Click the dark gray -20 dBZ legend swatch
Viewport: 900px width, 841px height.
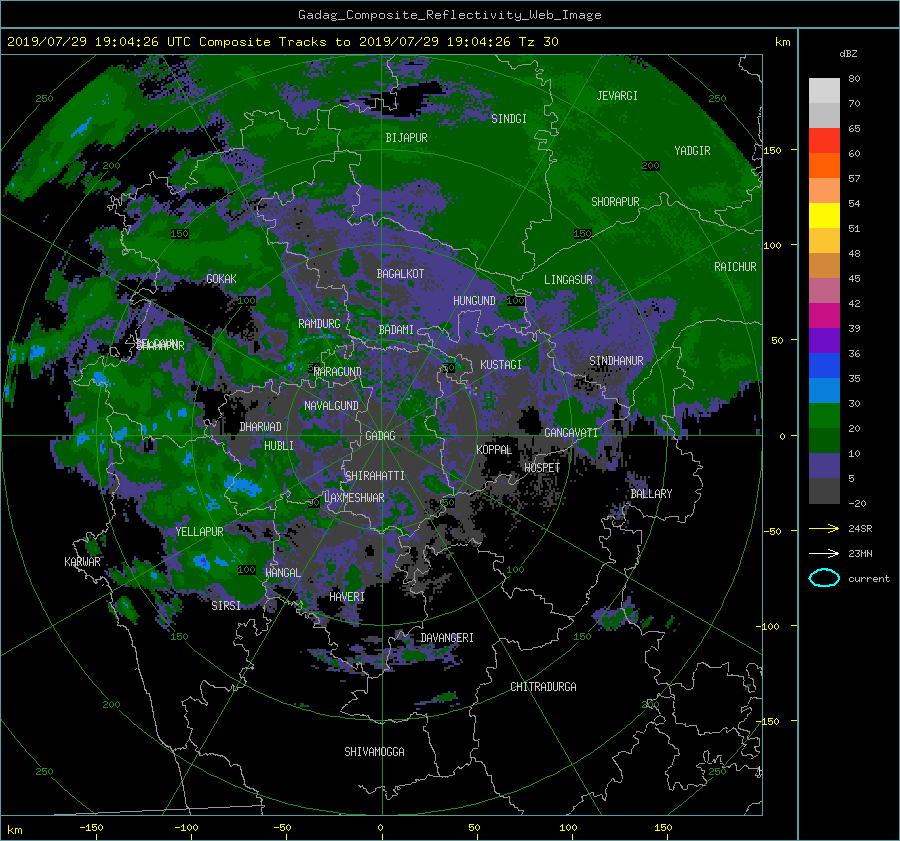coord(824,491)
